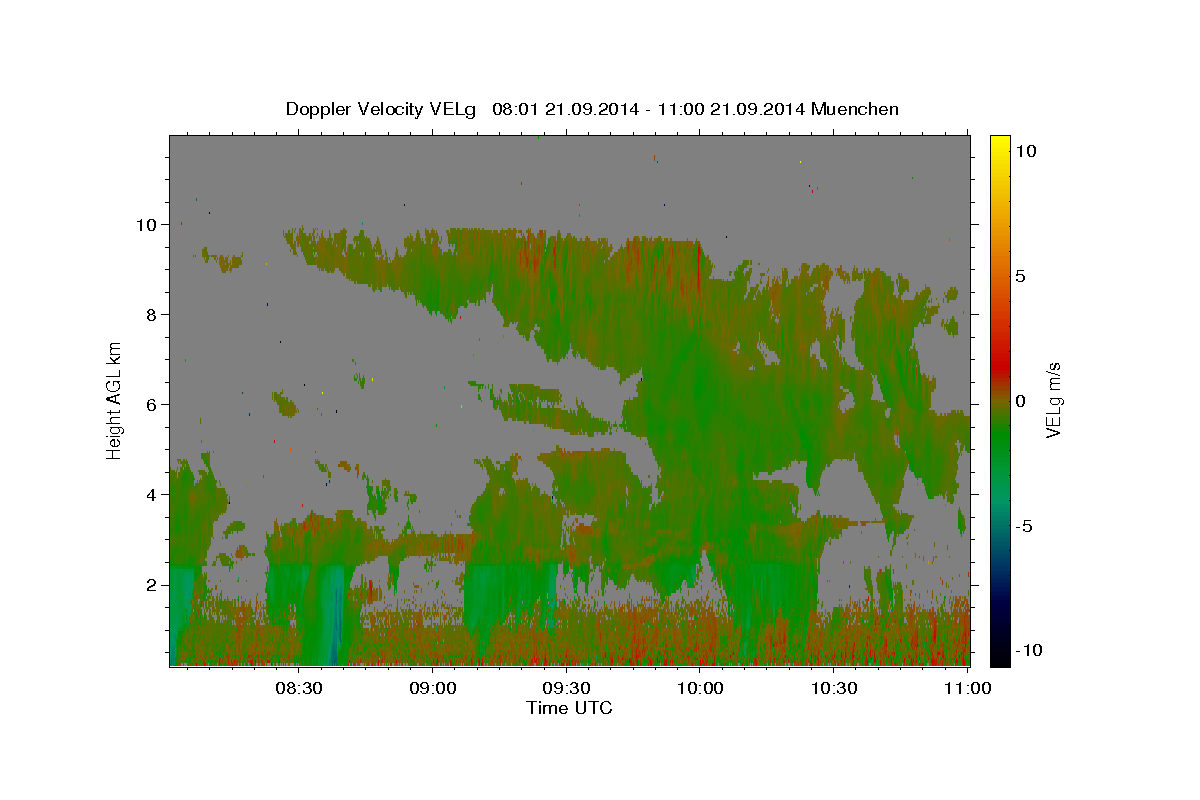The image size is (1200, 800).
Task: Click the 09:30 time tick label
Action: point(567,688)
